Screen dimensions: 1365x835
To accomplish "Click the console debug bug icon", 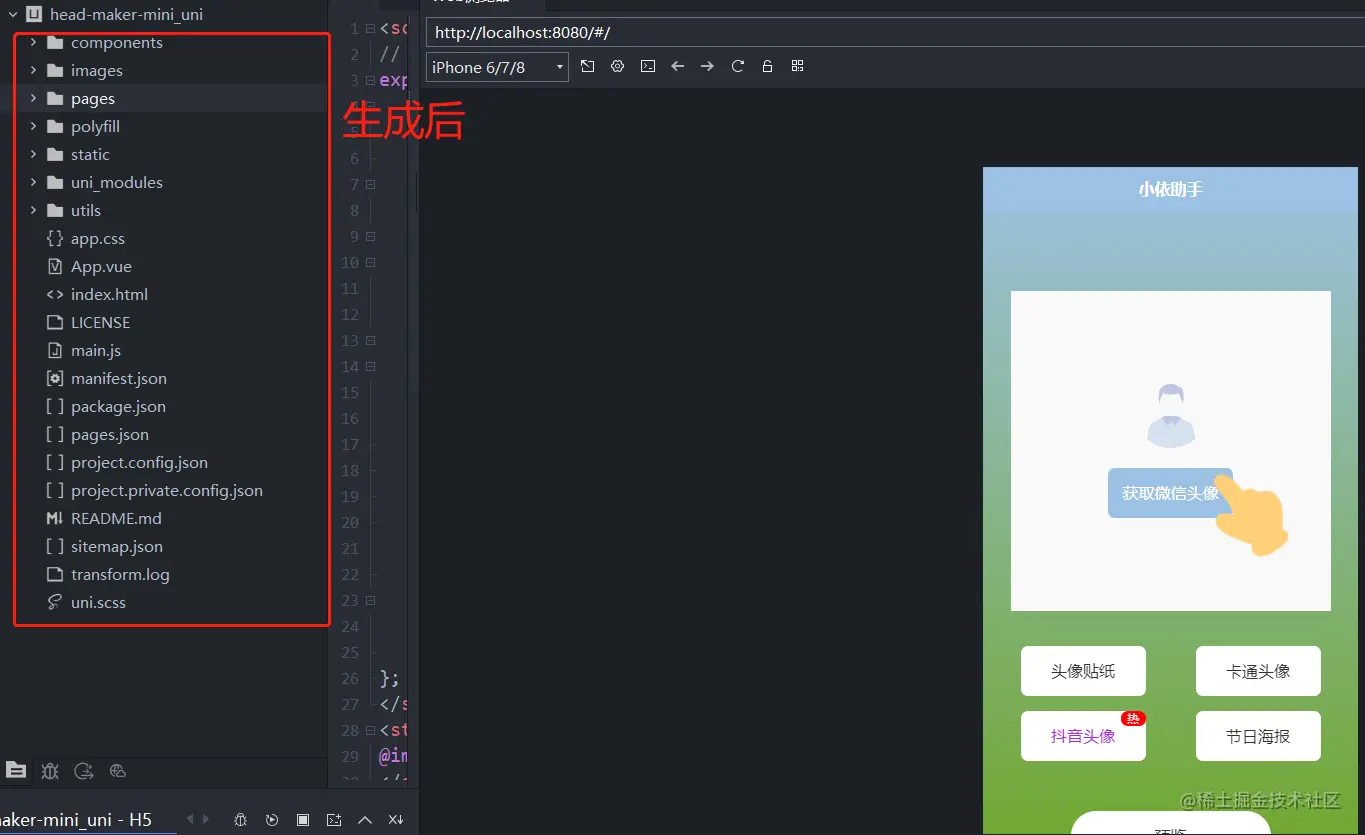I will (240, 819).
